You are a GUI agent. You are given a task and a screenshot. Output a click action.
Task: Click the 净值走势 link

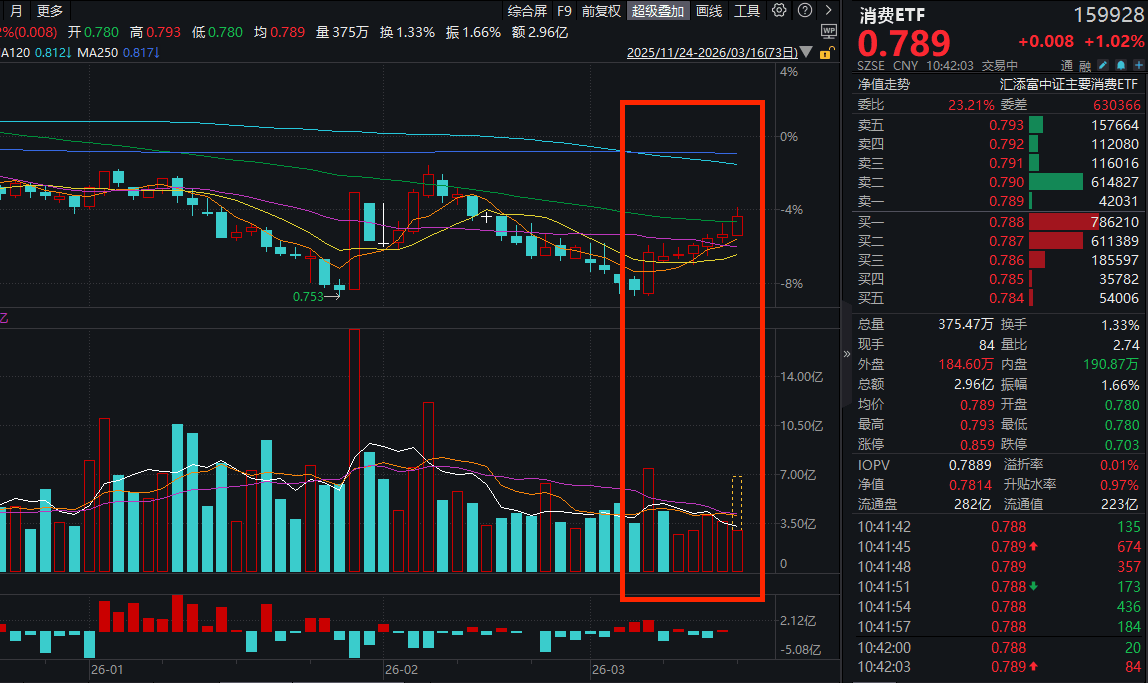(884, 85)
